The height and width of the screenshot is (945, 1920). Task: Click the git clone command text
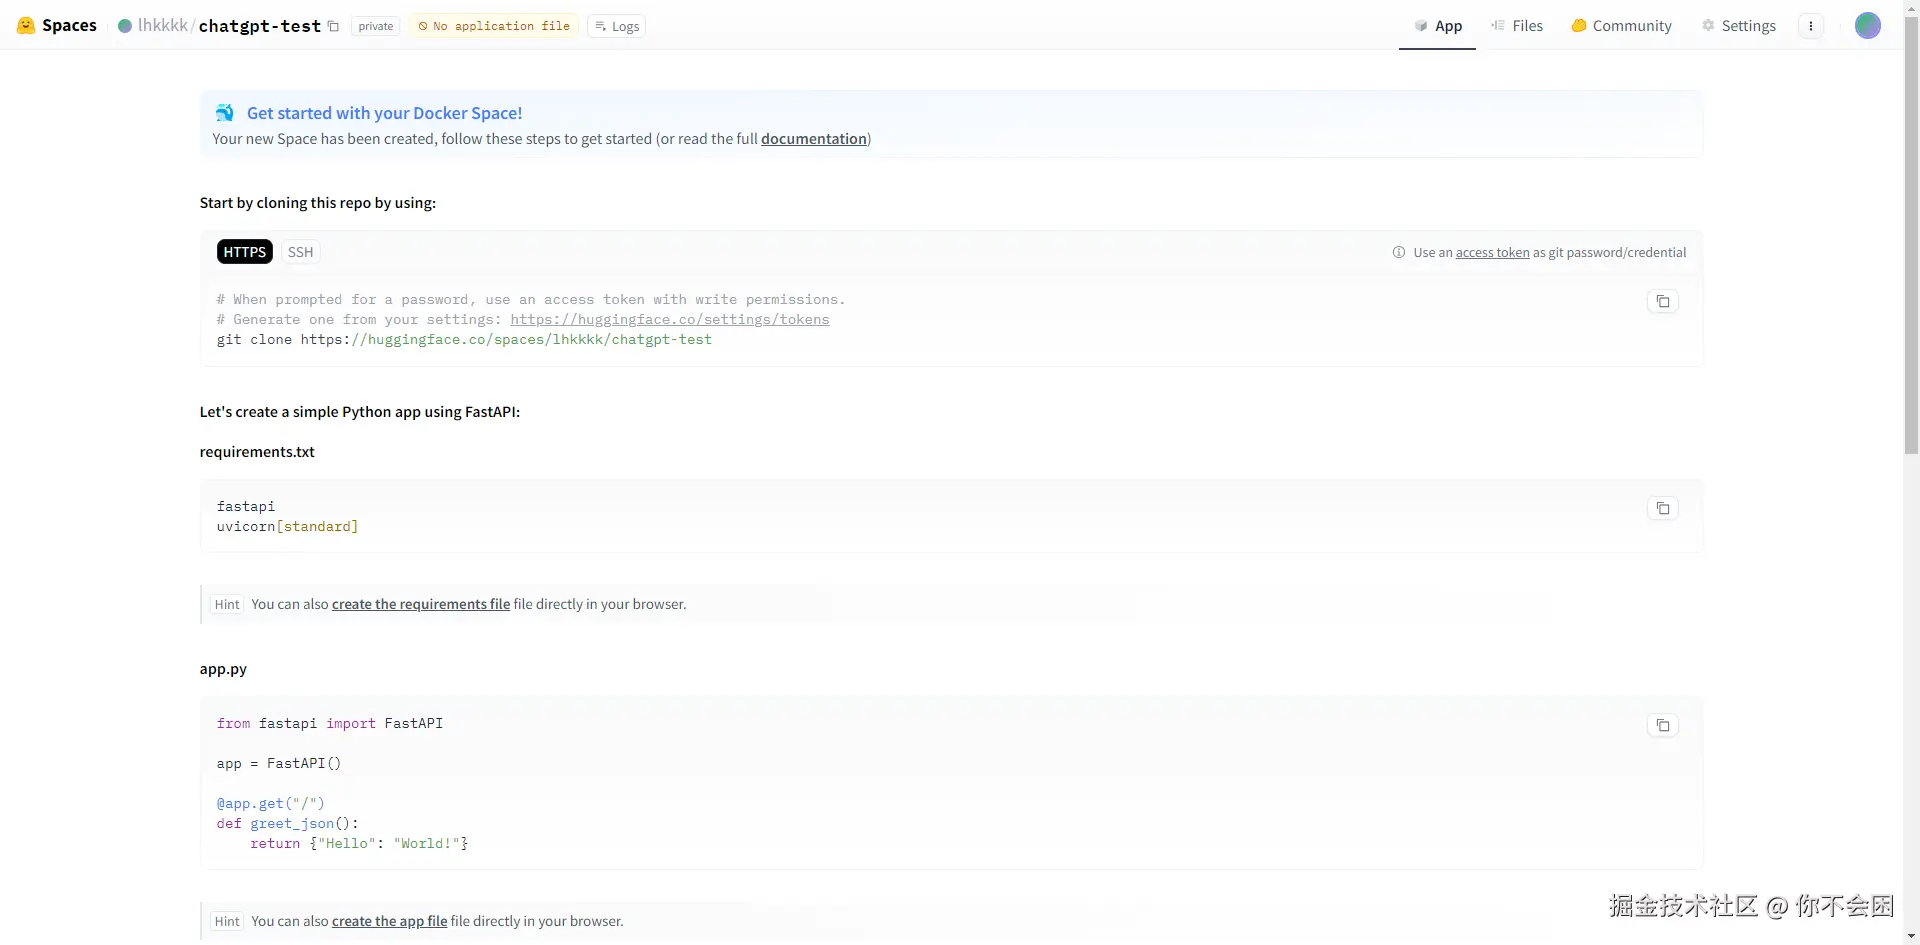(x=464, y=340)
